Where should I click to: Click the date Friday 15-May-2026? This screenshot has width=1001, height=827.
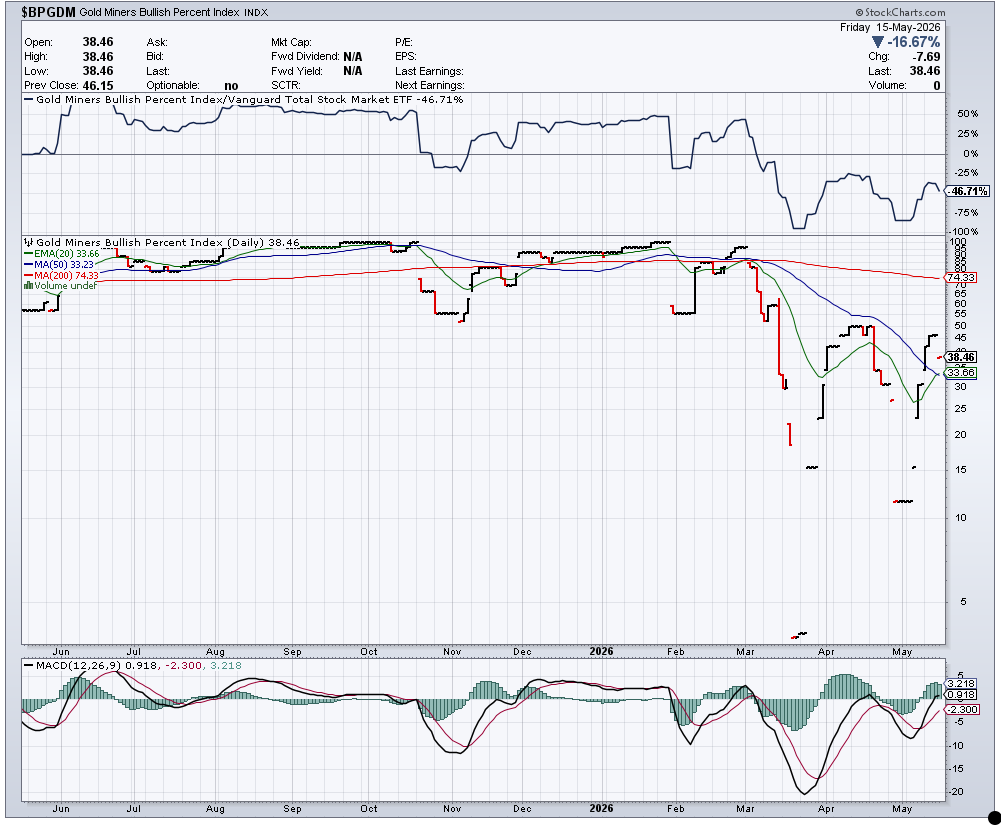[x=890, y=27]
